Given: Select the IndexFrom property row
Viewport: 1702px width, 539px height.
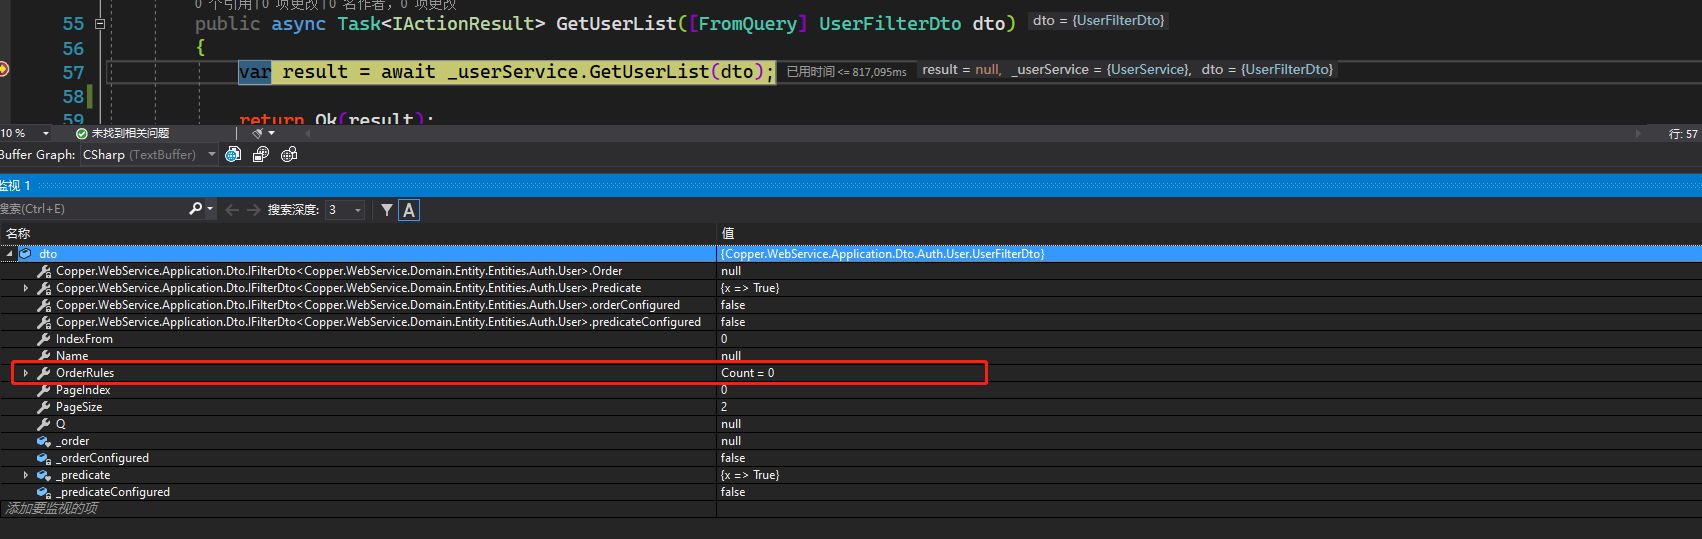Looking at the screenshot, I should point(851,339).
